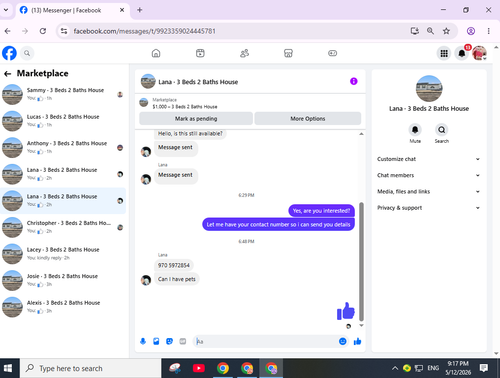Click the chat scrollbar thumb

coord(361,262)
